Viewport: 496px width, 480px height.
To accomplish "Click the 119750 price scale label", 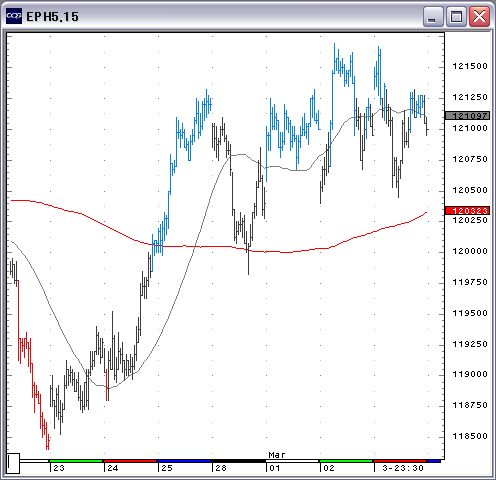I will click(470, 282).
